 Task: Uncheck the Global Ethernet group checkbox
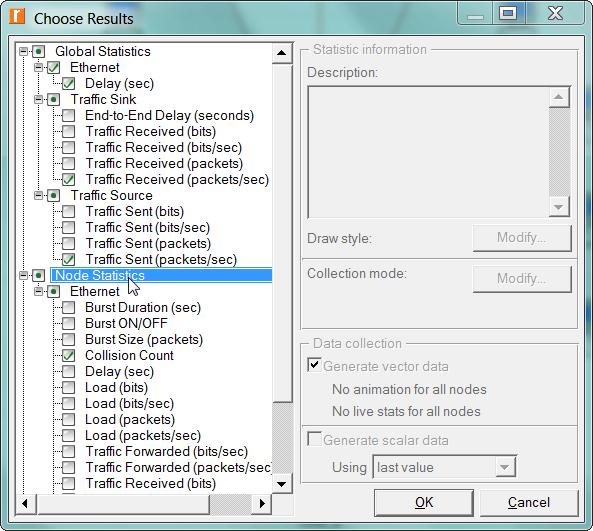53,68
